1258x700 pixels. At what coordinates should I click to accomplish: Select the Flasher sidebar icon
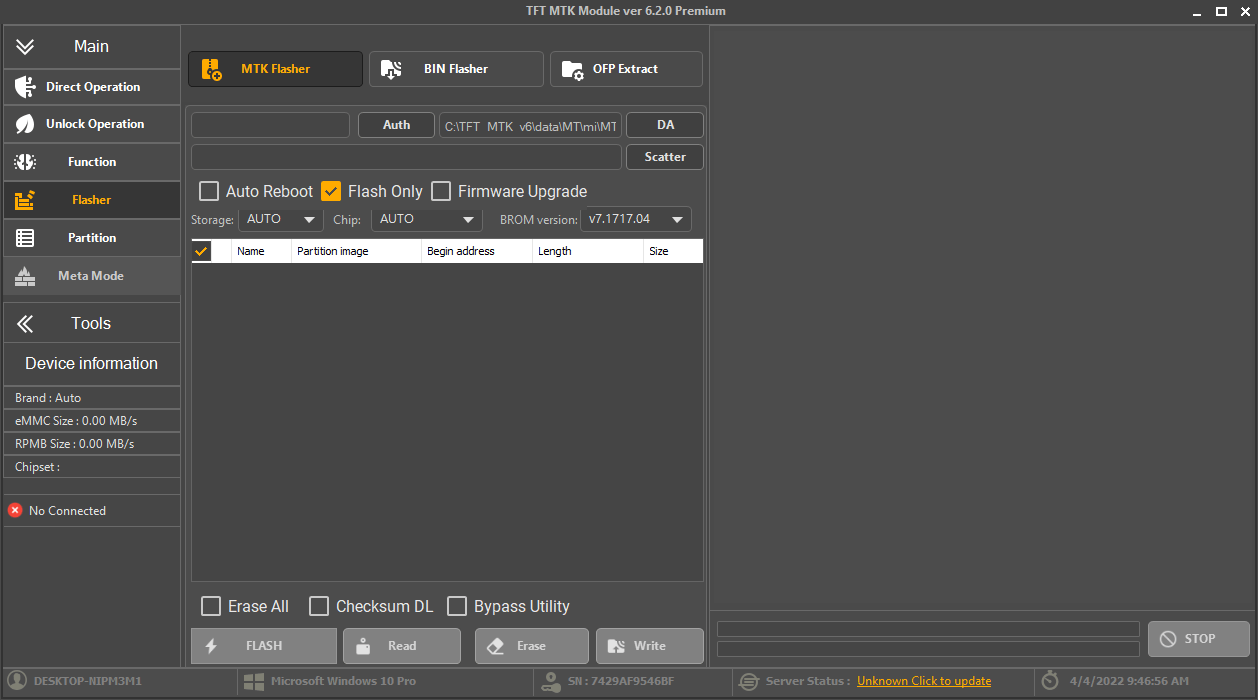coord(26,200)
